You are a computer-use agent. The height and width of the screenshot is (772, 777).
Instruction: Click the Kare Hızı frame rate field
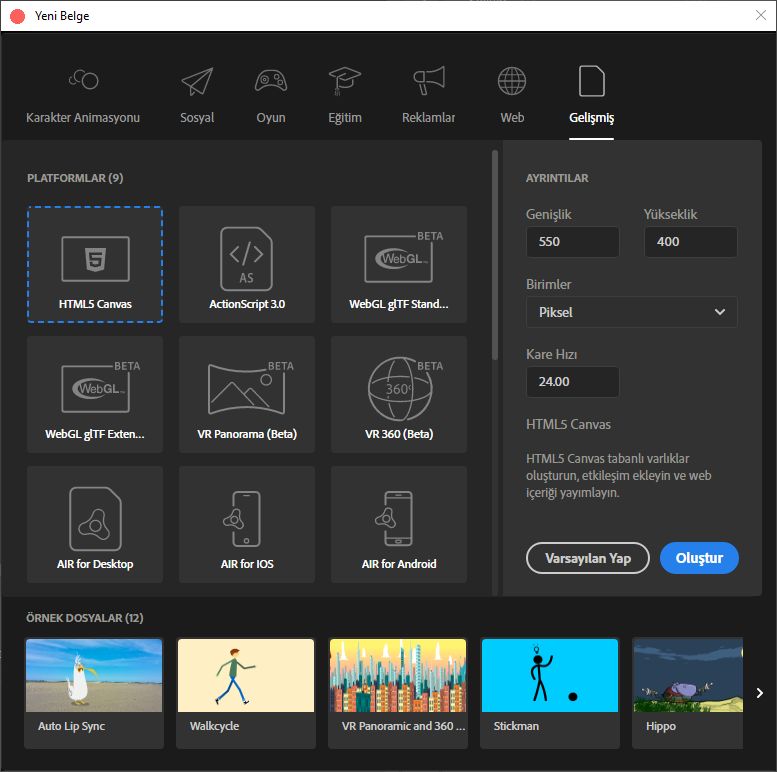572,382
